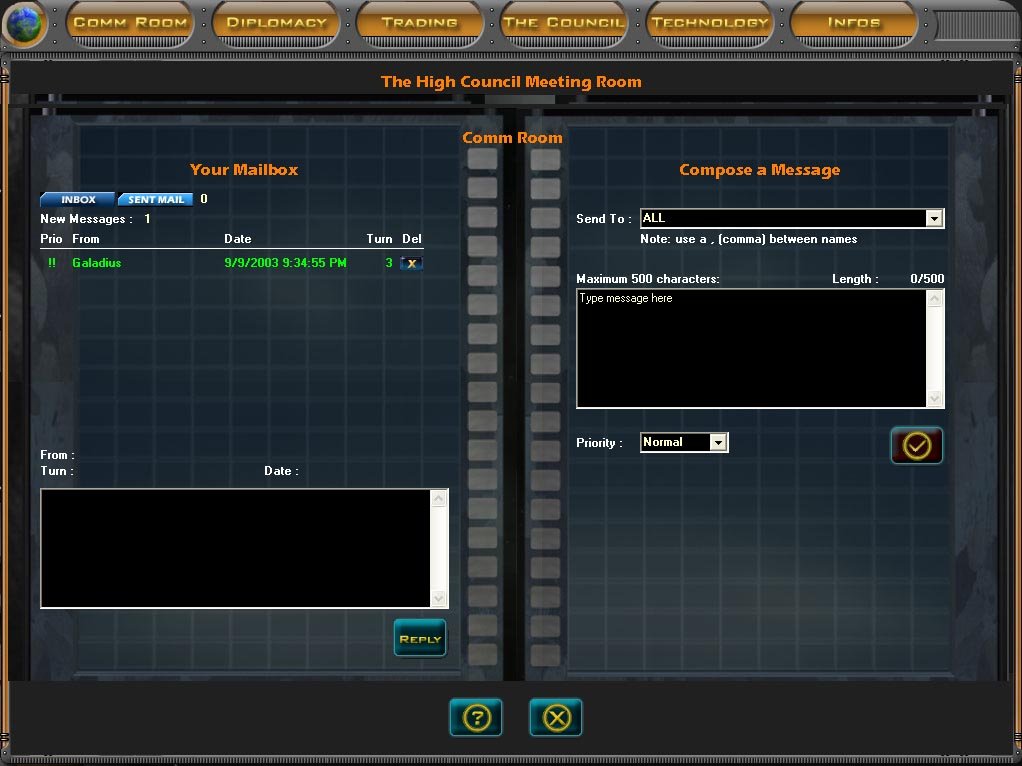Click the globe icon in top-left corner
Screen dimensions: 1022x766
point(25,25)
